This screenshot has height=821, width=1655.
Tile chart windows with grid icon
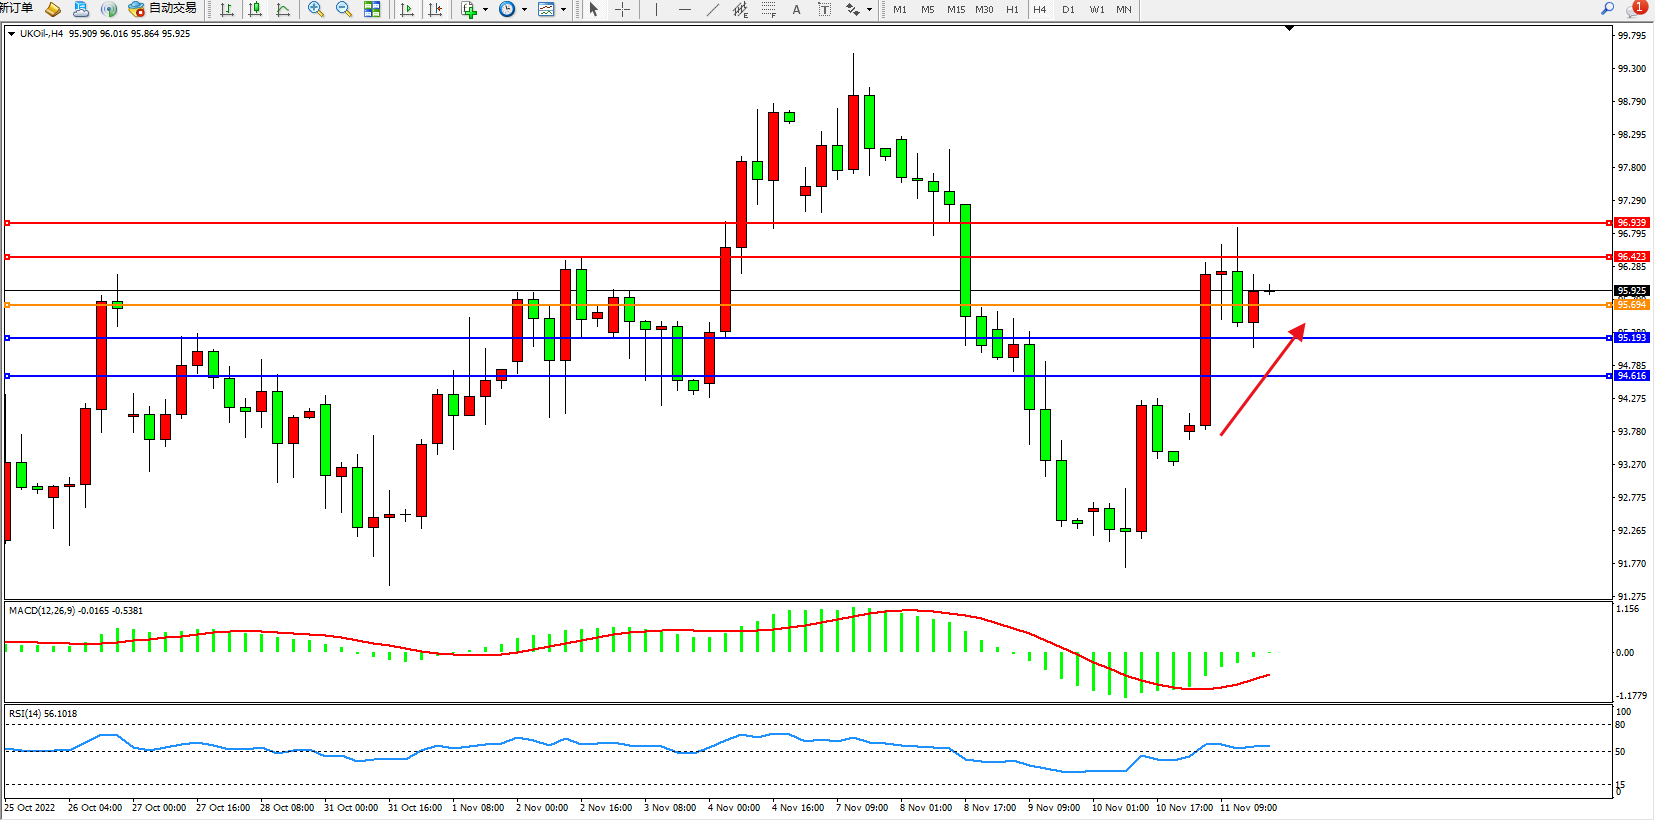click(372, 9)
